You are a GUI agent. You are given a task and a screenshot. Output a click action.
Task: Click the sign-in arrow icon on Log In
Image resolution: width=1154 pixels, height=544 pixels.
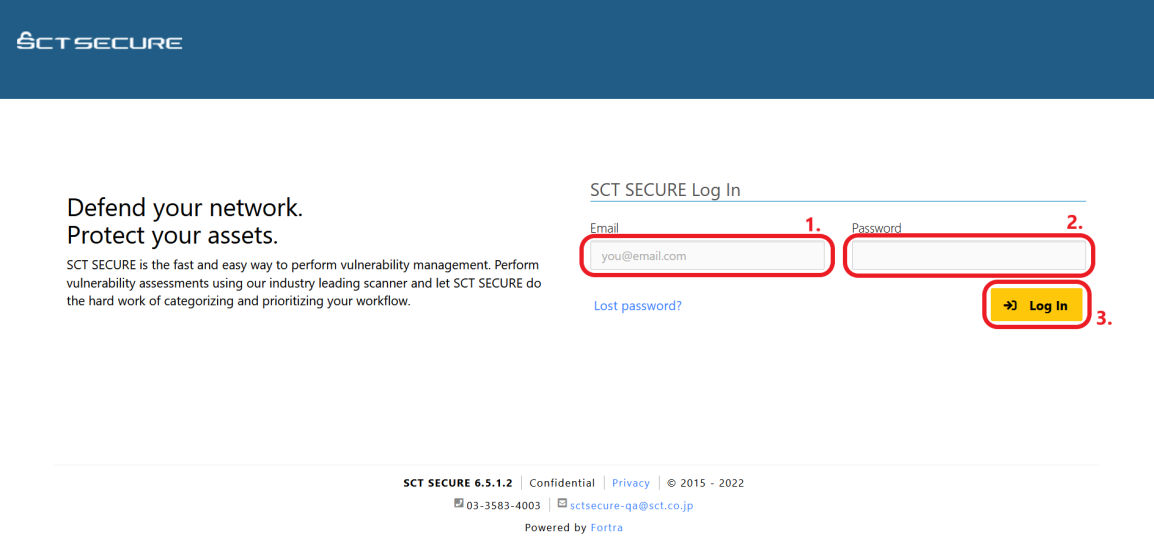pos(1010,305)
